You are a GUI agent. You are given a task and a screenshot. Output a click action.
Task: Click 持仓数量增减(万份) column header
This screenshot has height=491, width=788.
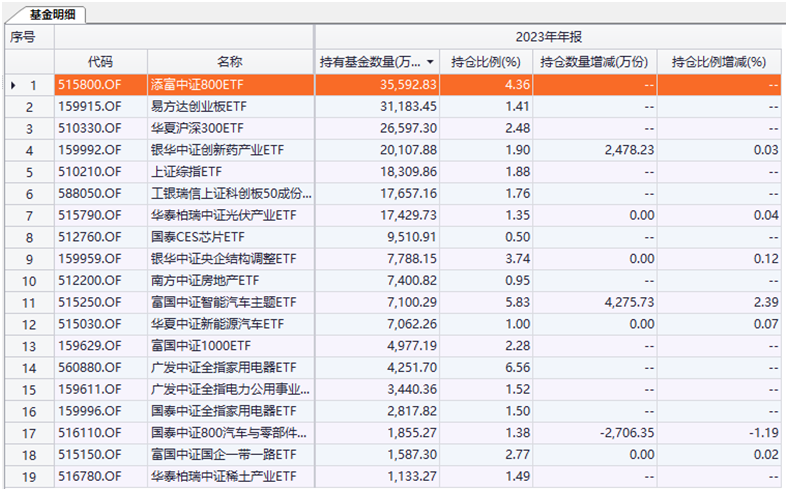point(595,62)
